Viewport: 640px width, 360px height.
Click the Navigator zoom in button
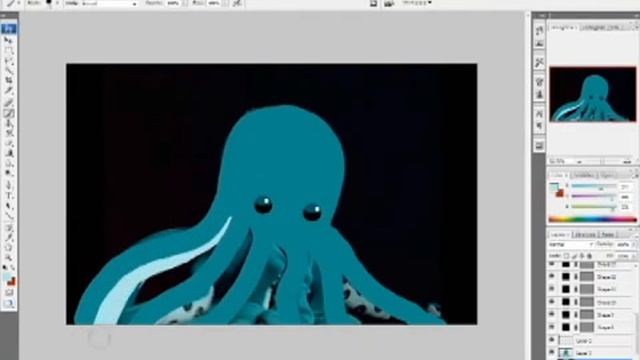[627, 162]
